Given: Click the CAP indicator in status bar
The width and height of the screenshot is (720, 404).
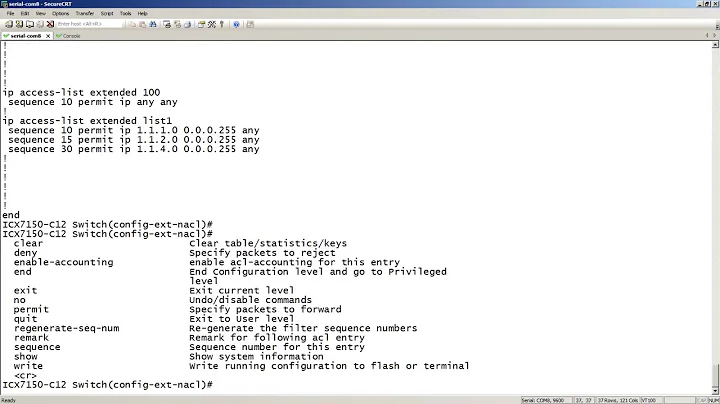Looking at the screenshot, I should 702,400.
